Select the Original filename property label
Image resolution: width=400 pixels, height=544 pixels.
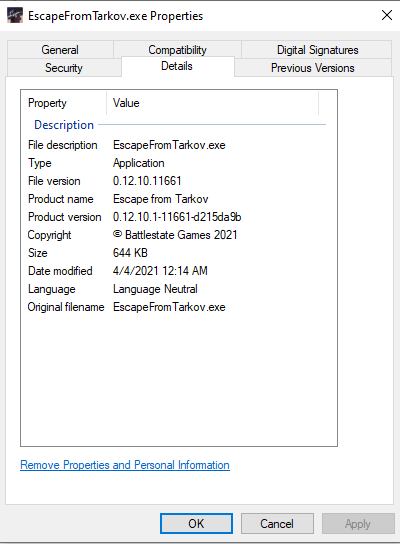pos(66,307)
